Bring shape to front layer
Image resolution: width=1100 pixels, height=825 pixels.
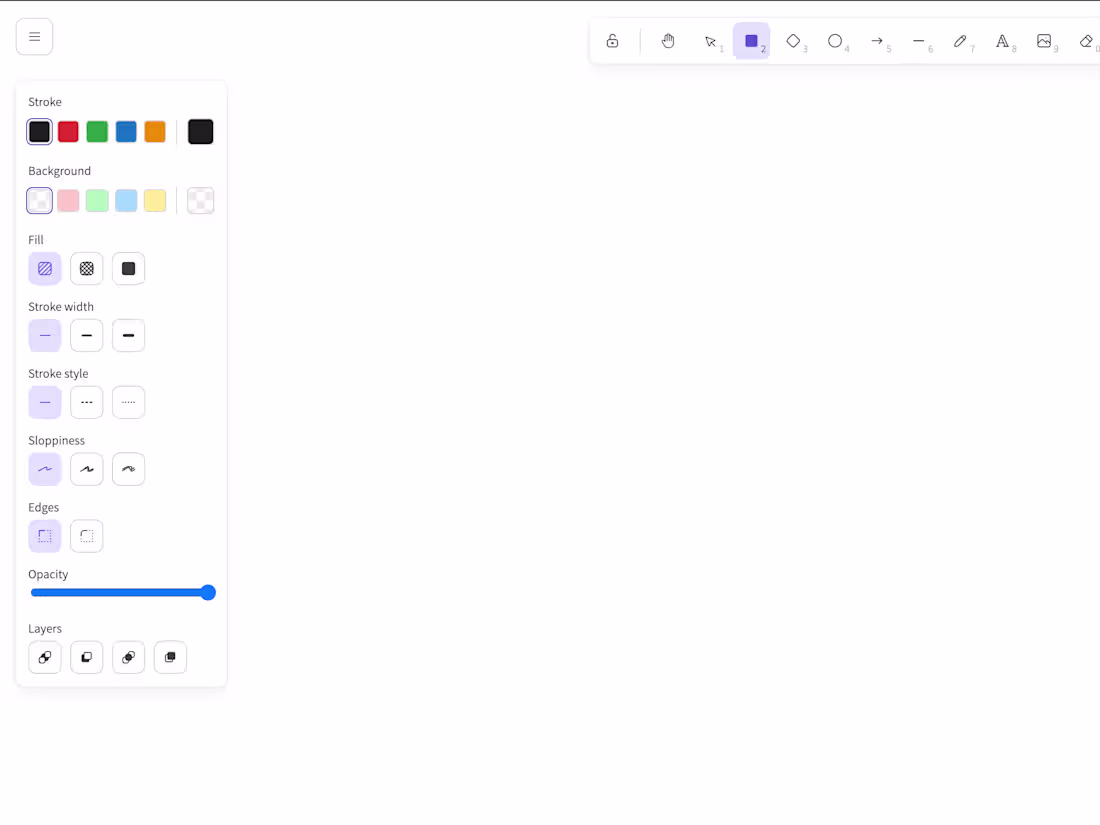coord(170,657)
